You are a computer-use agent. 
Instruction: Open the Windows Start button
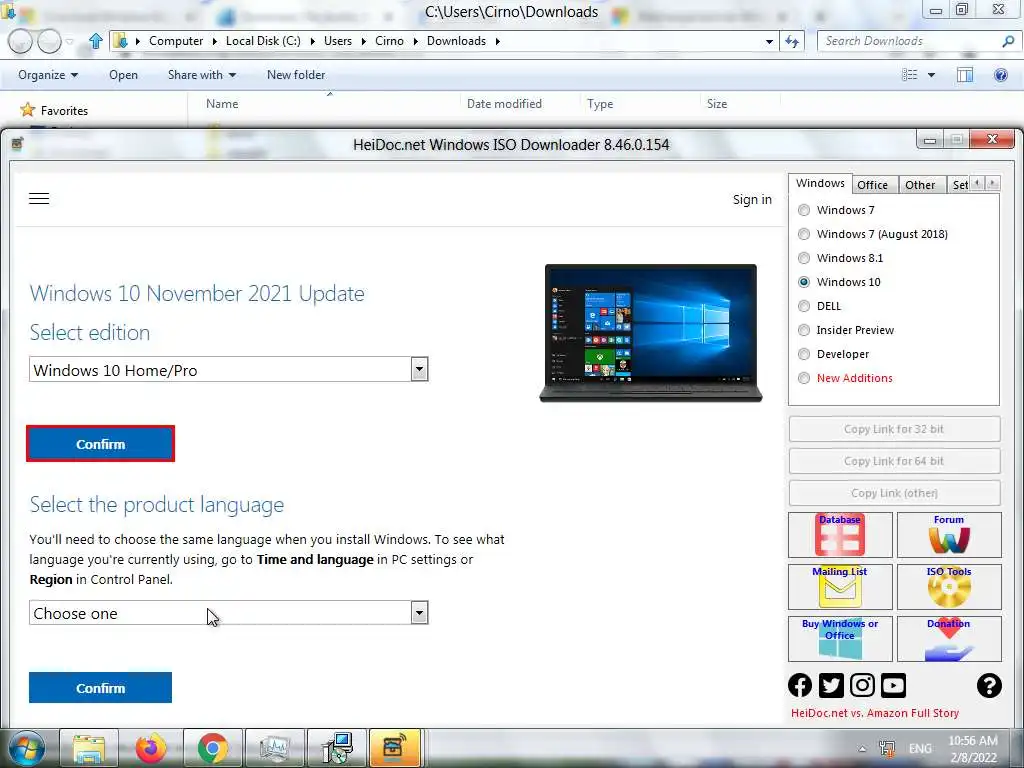click(27, 748)
